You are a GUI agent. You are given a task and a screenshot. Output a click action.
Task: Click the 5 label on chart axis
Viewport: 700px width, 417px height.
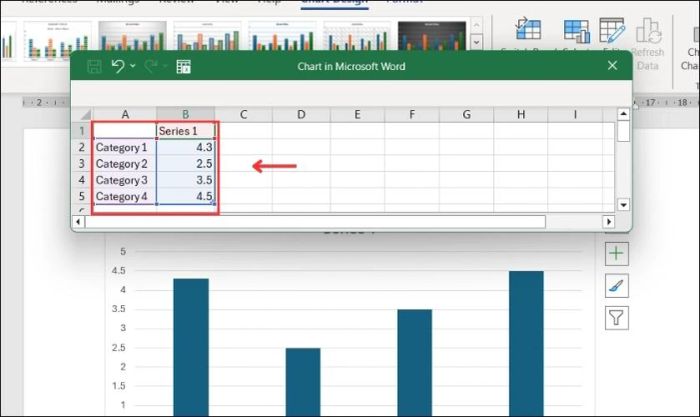123,251
